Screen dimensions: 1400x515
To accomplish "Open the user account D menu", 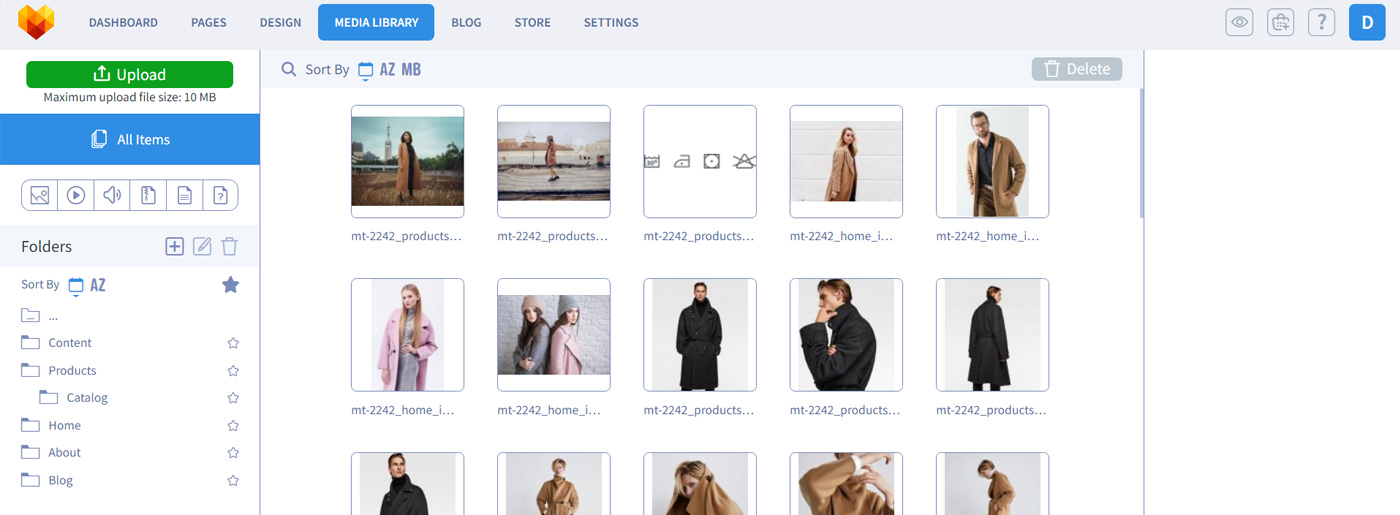I will click(x=1366, y=22).
